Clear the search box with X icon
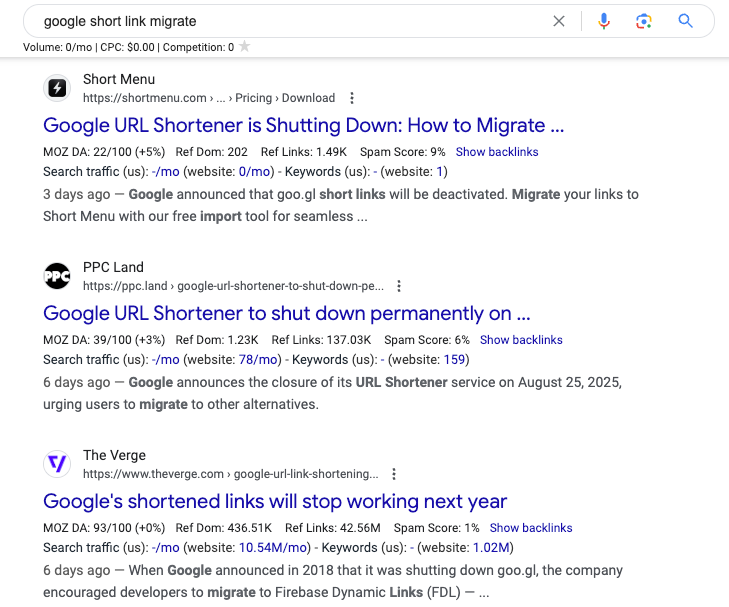 point(559,21)
